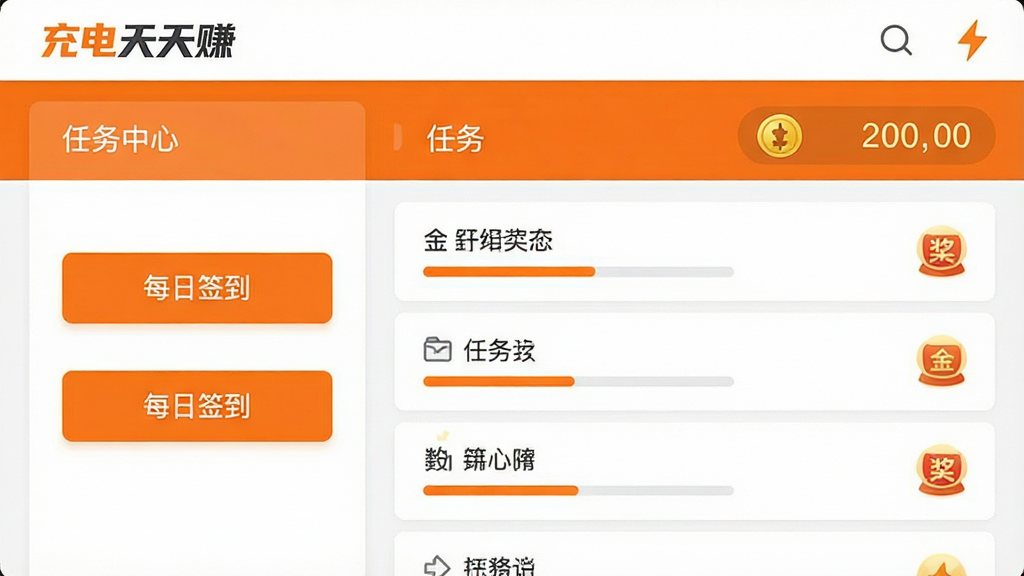
Task: Click the lower 每日签到 button
Action: [x=197, y=406]
